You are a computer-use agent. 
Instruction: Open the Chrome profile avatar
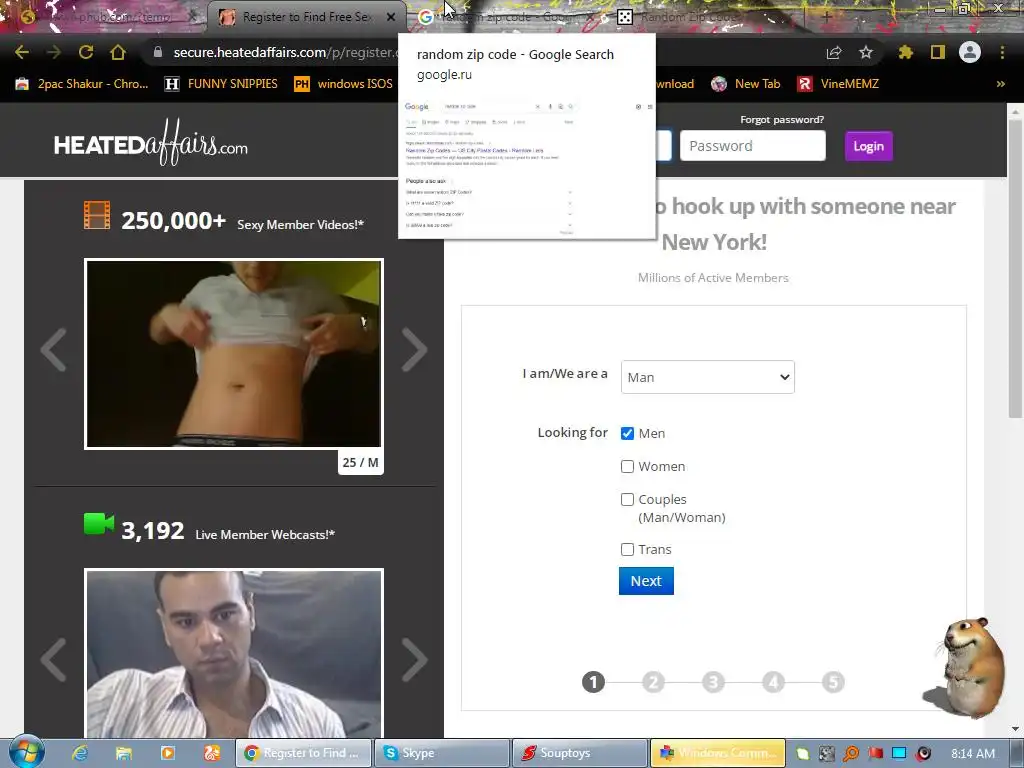coord(970,52)
